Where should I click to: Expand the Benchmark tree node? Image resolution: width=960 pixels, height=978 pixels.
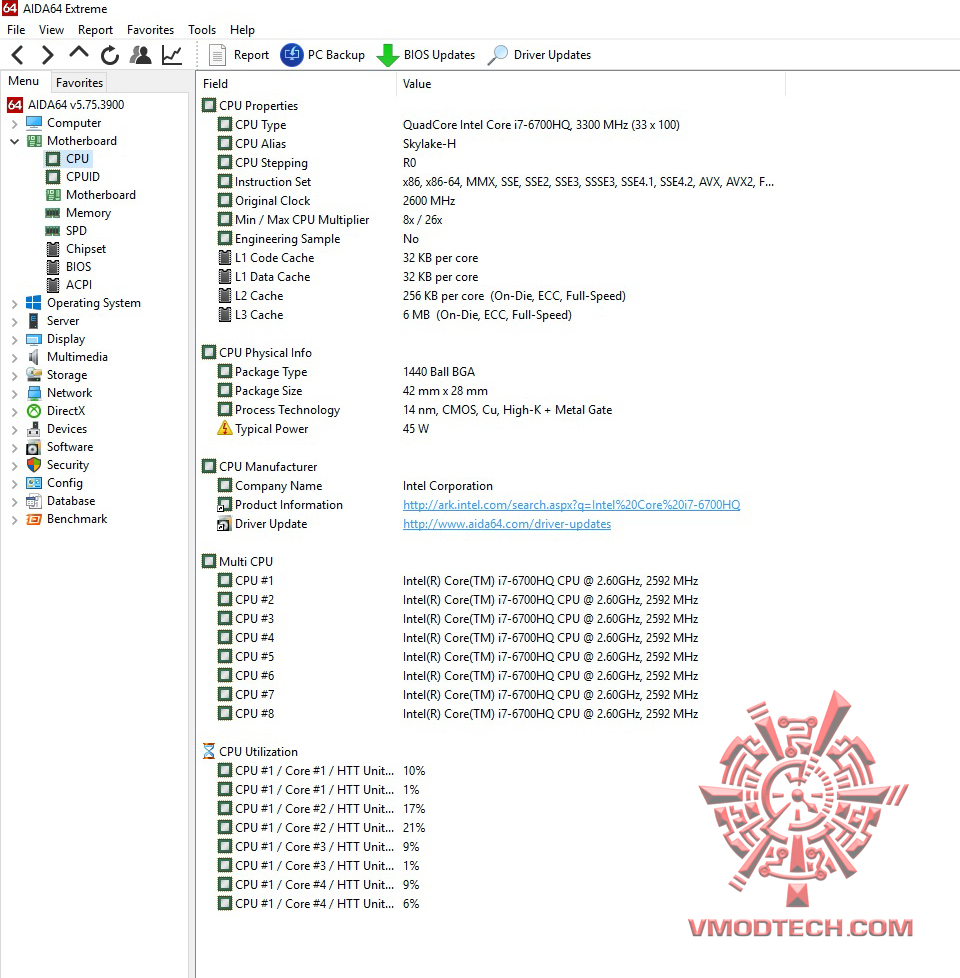[14, 520]
